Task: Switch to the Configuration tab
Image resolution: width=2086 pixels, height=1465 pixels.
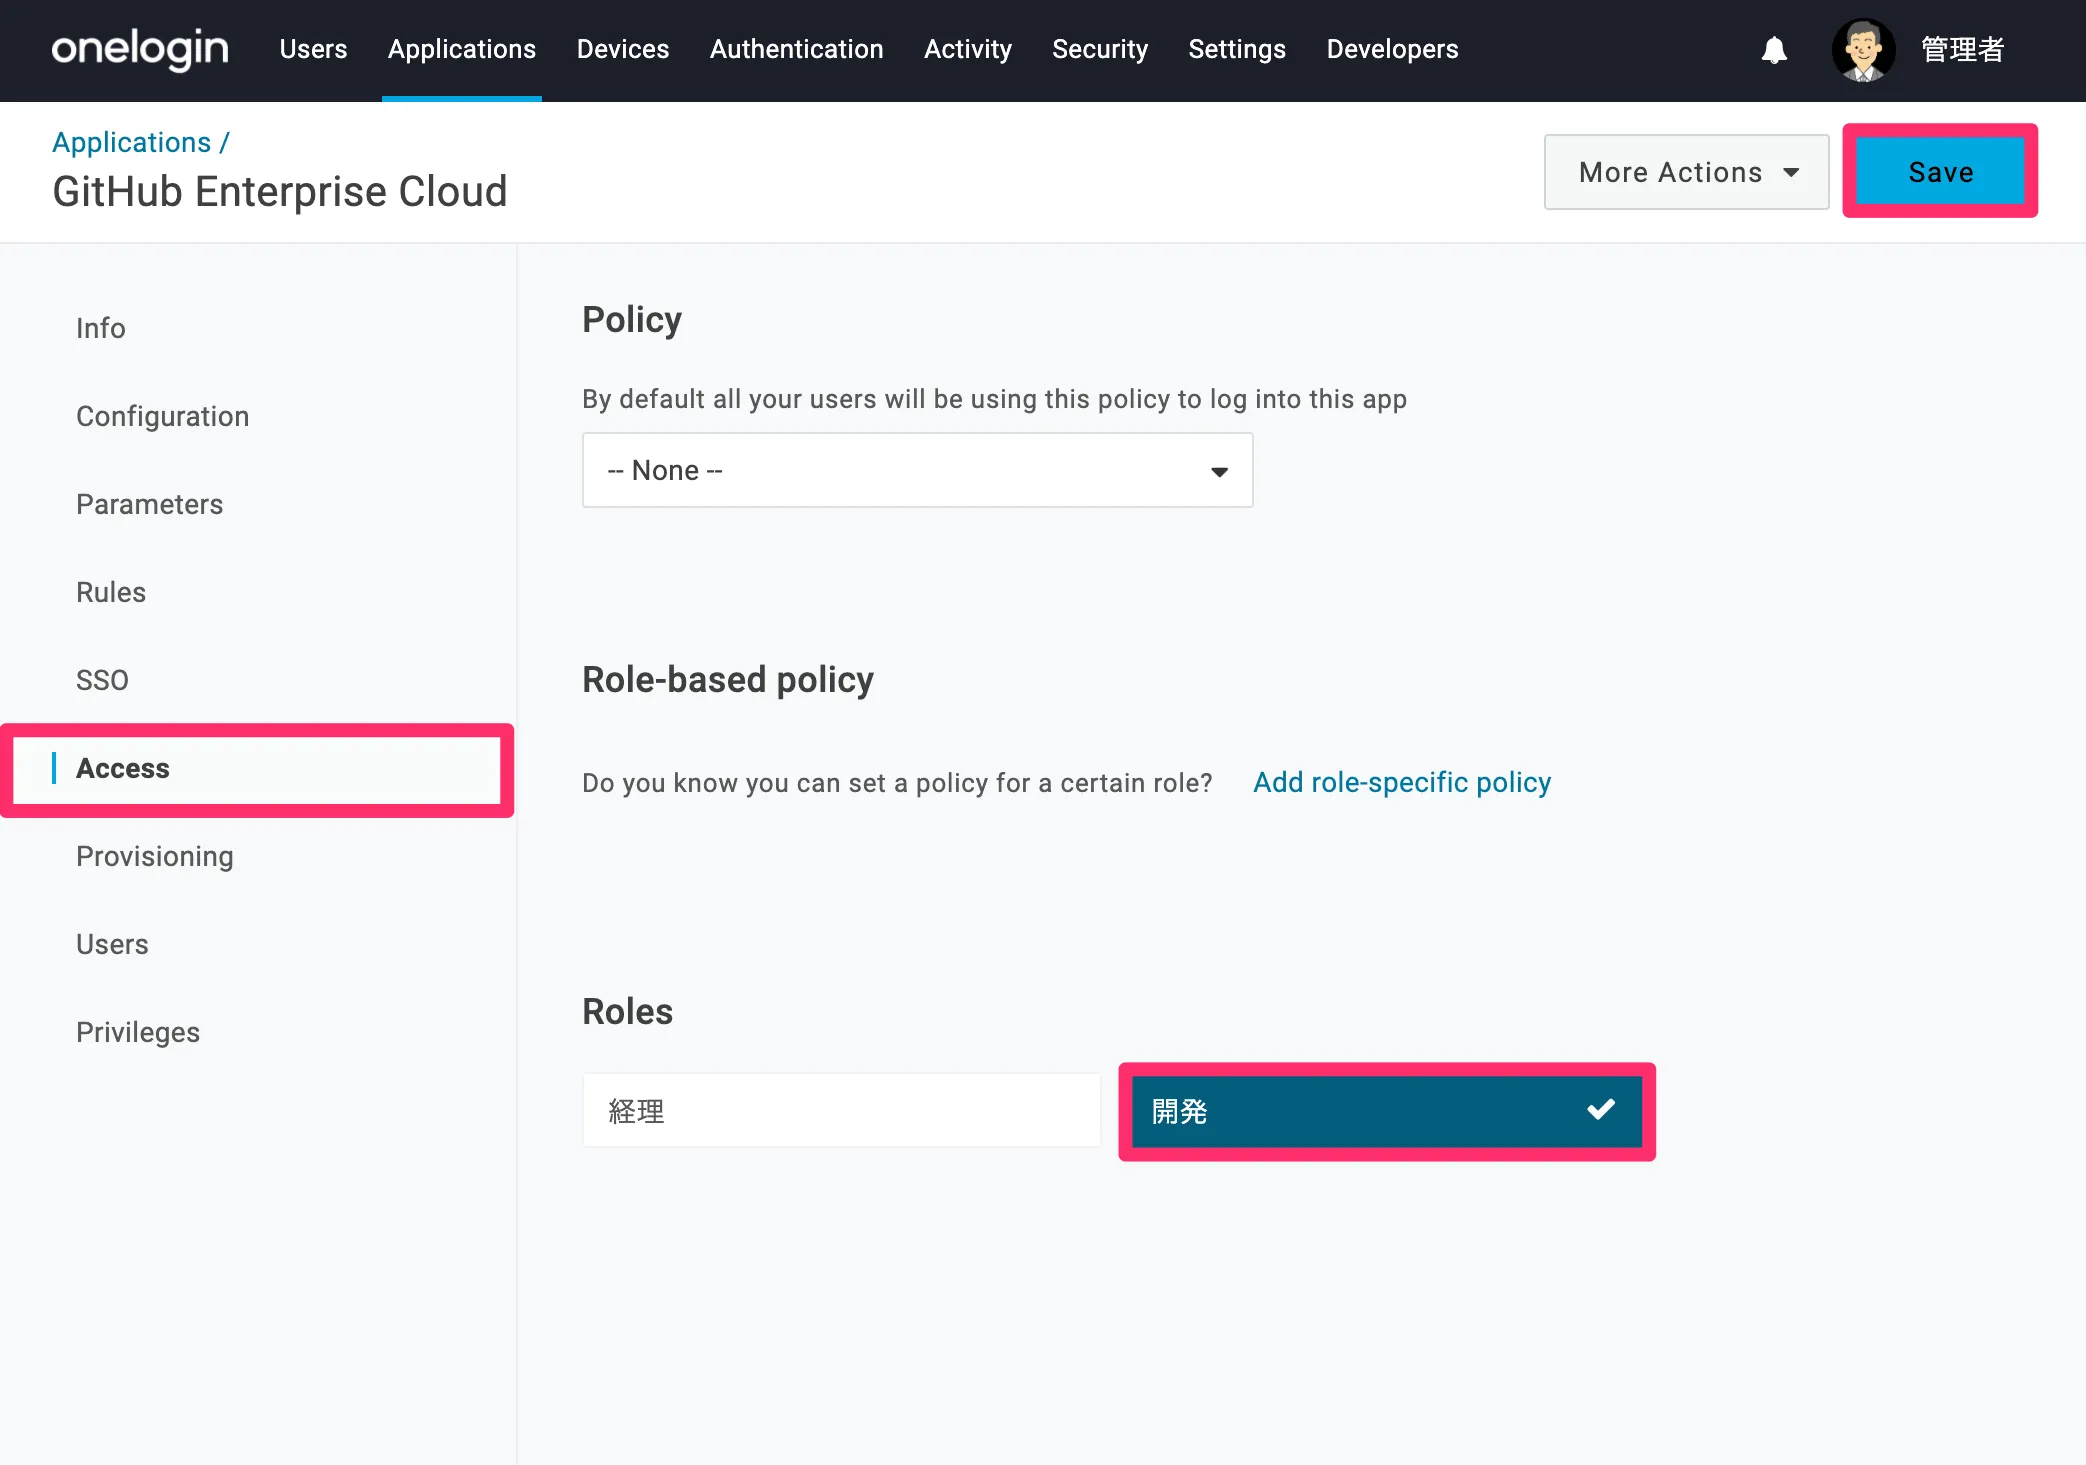Action: tap(162, 416)
